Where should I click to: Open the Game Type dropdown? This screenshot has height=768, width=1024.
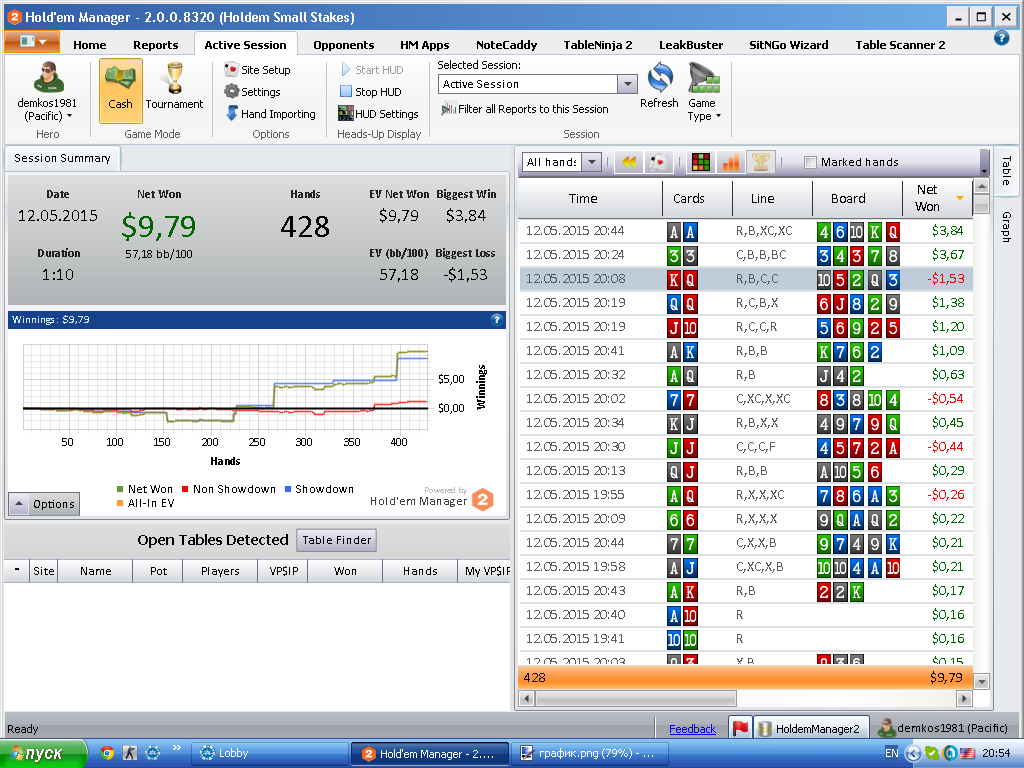703,92
